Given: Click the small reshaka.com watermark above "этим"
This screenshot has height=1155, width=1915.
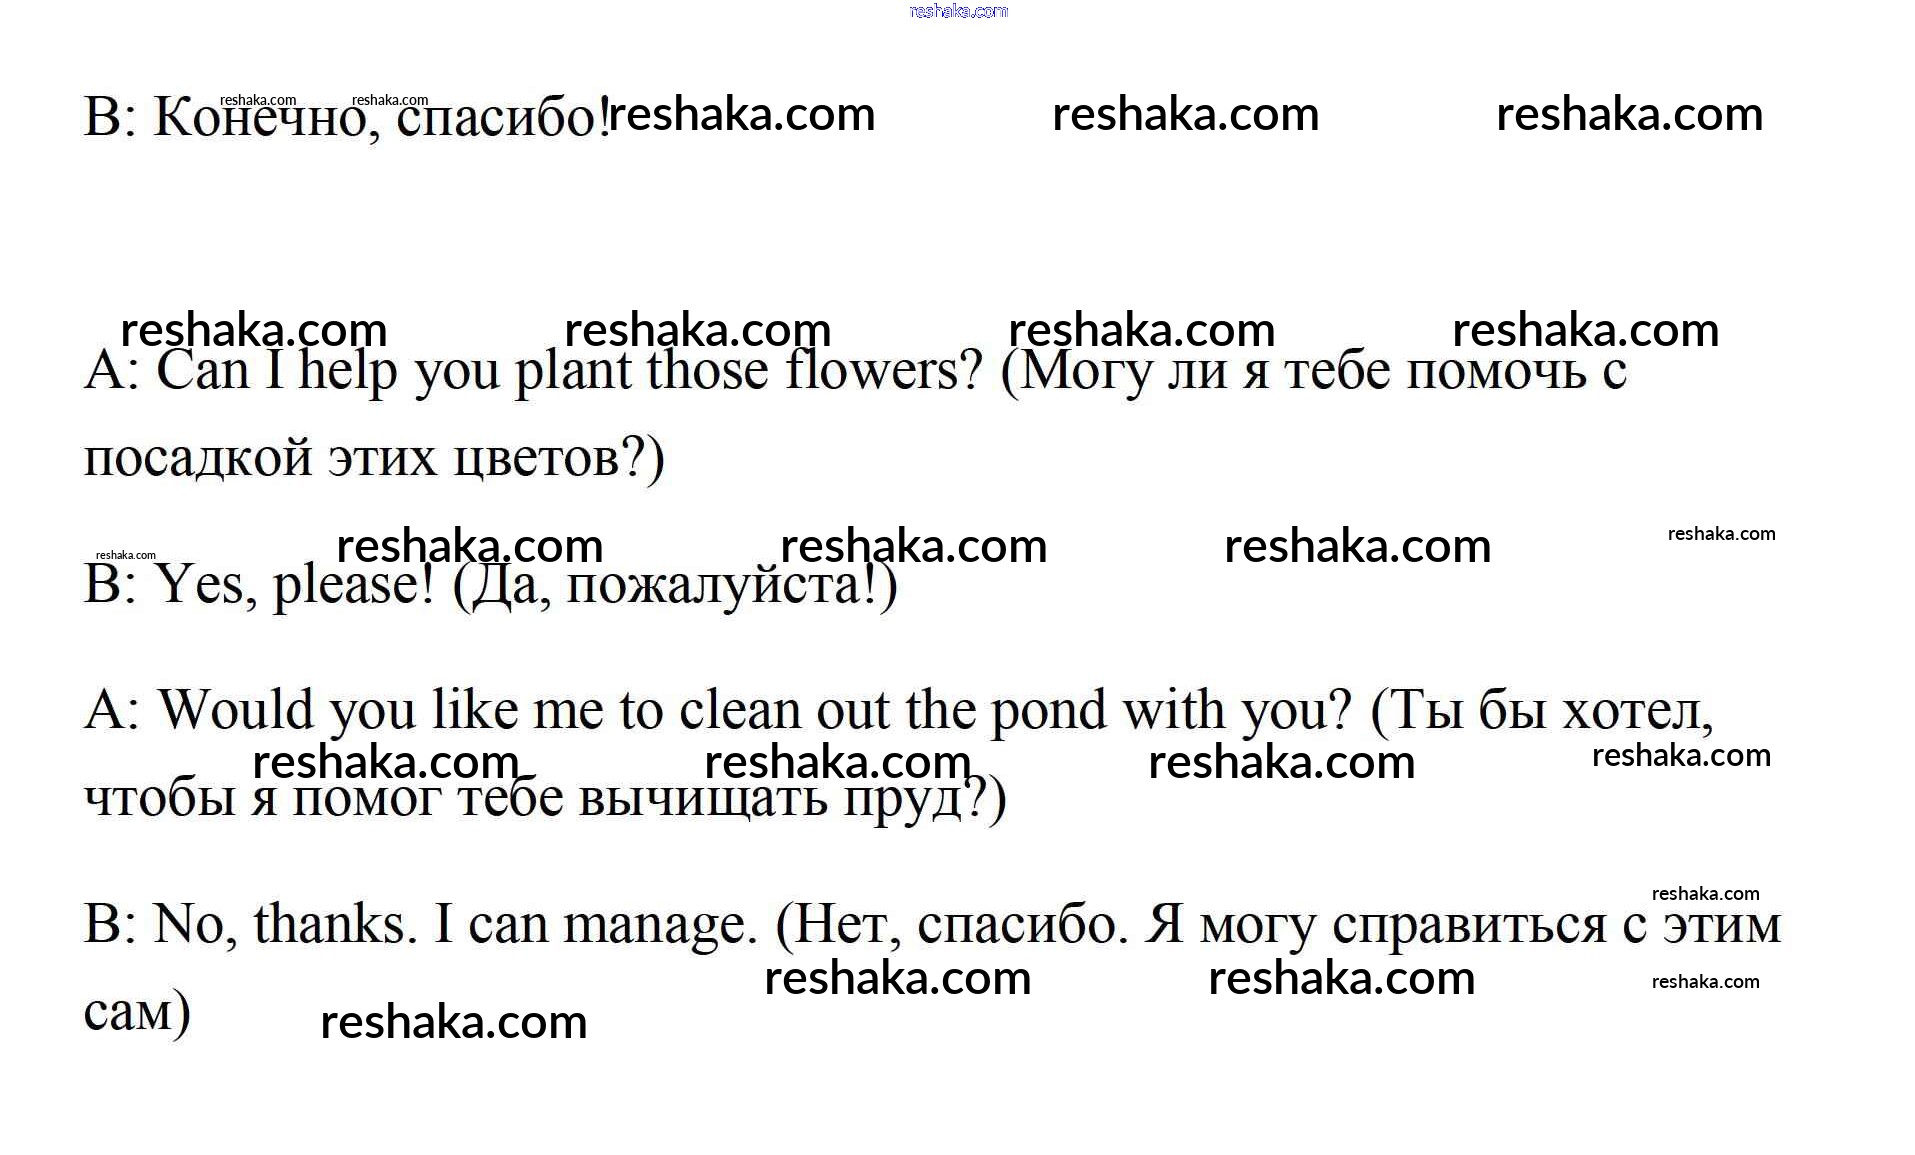Looking at the screenshot, I should [x=1705, y=894].
